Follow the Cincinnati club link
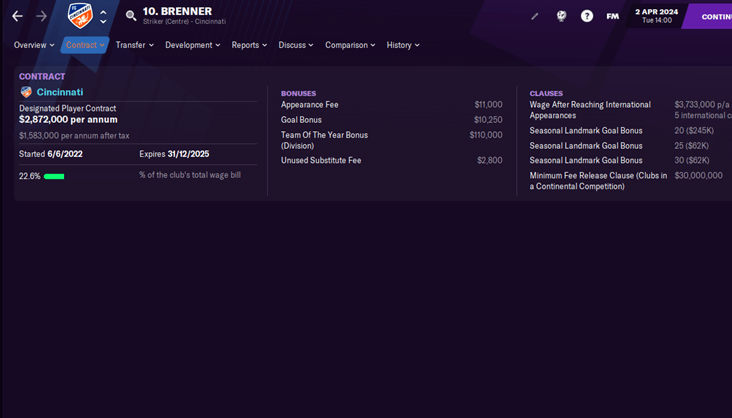Screen dimensions: 732x418 click(x=60, y=92)
